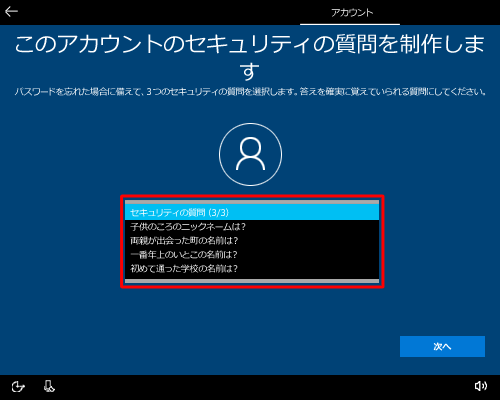Click the 次へ button
The width and height of the screenshot is (500, 400).
(x=442, y=347)
